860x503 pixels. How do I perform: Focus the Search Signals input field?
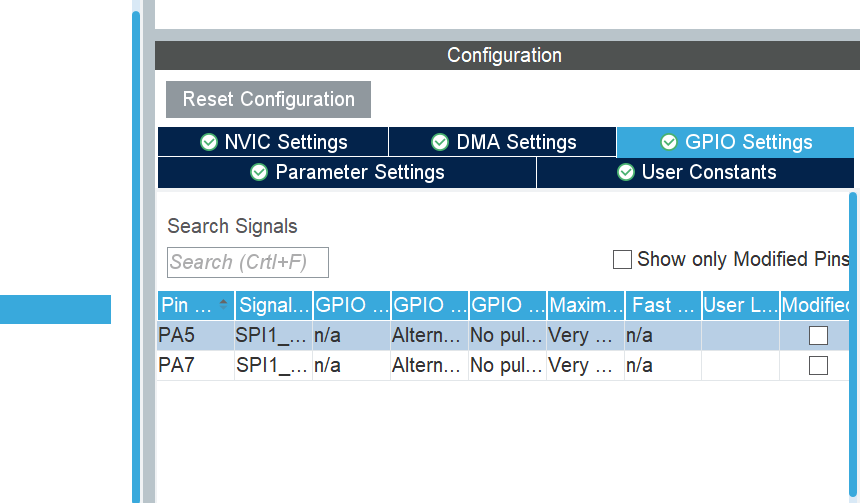point(248,262)
